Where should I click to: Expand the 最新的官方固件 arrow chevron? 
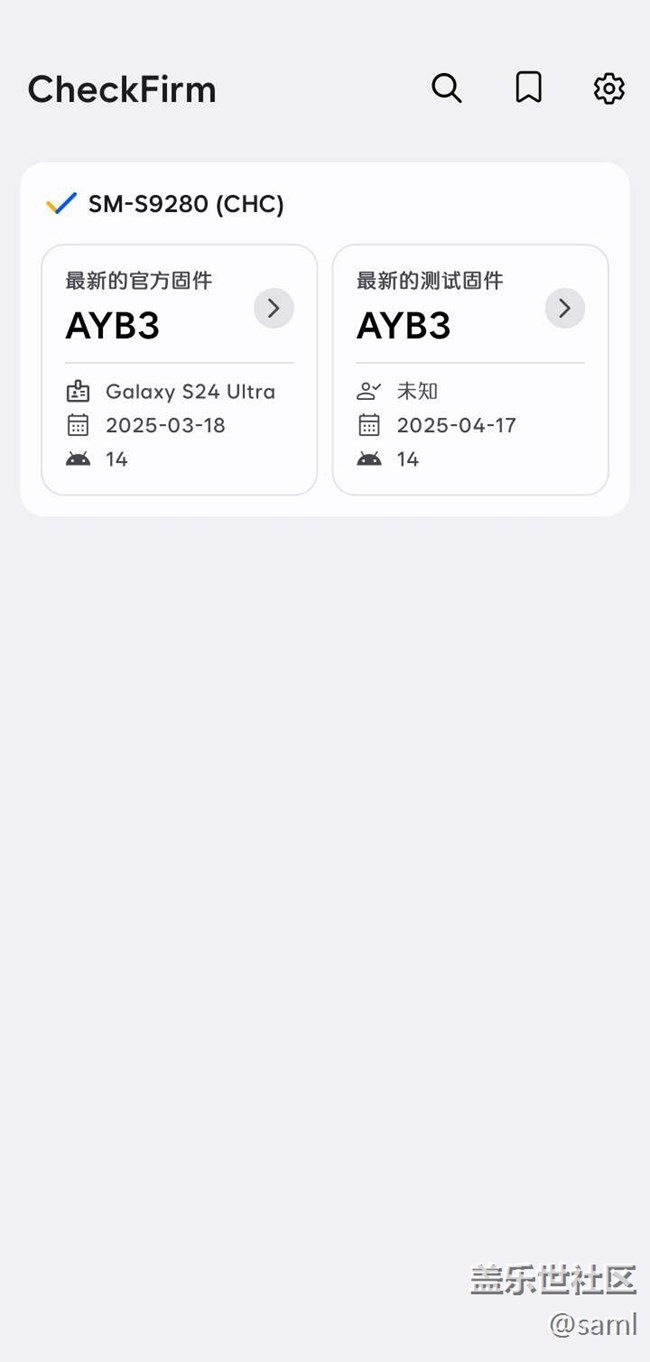[273, 308]
